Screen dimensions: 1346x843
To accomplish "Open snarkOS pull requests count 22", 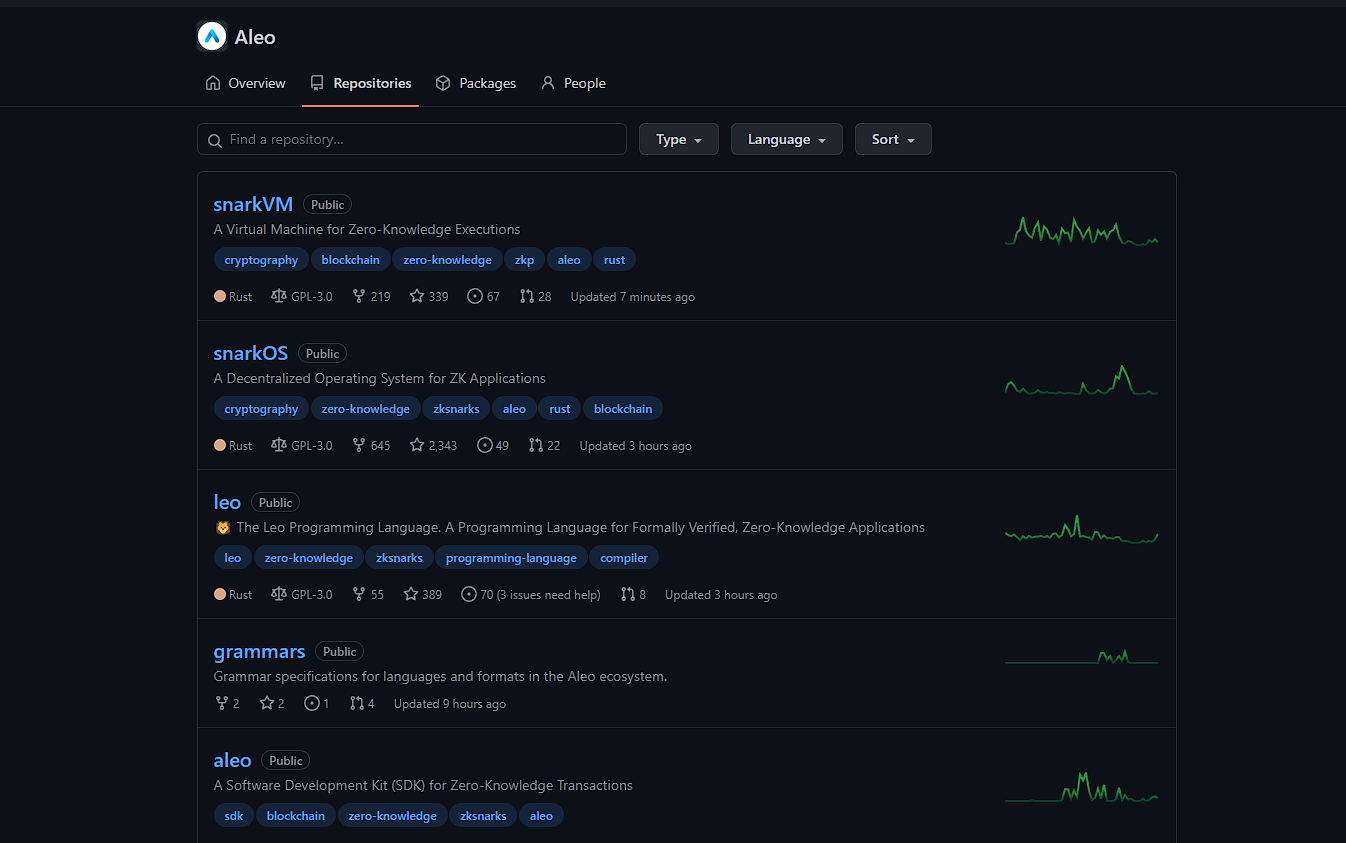I will pos(545,446).
